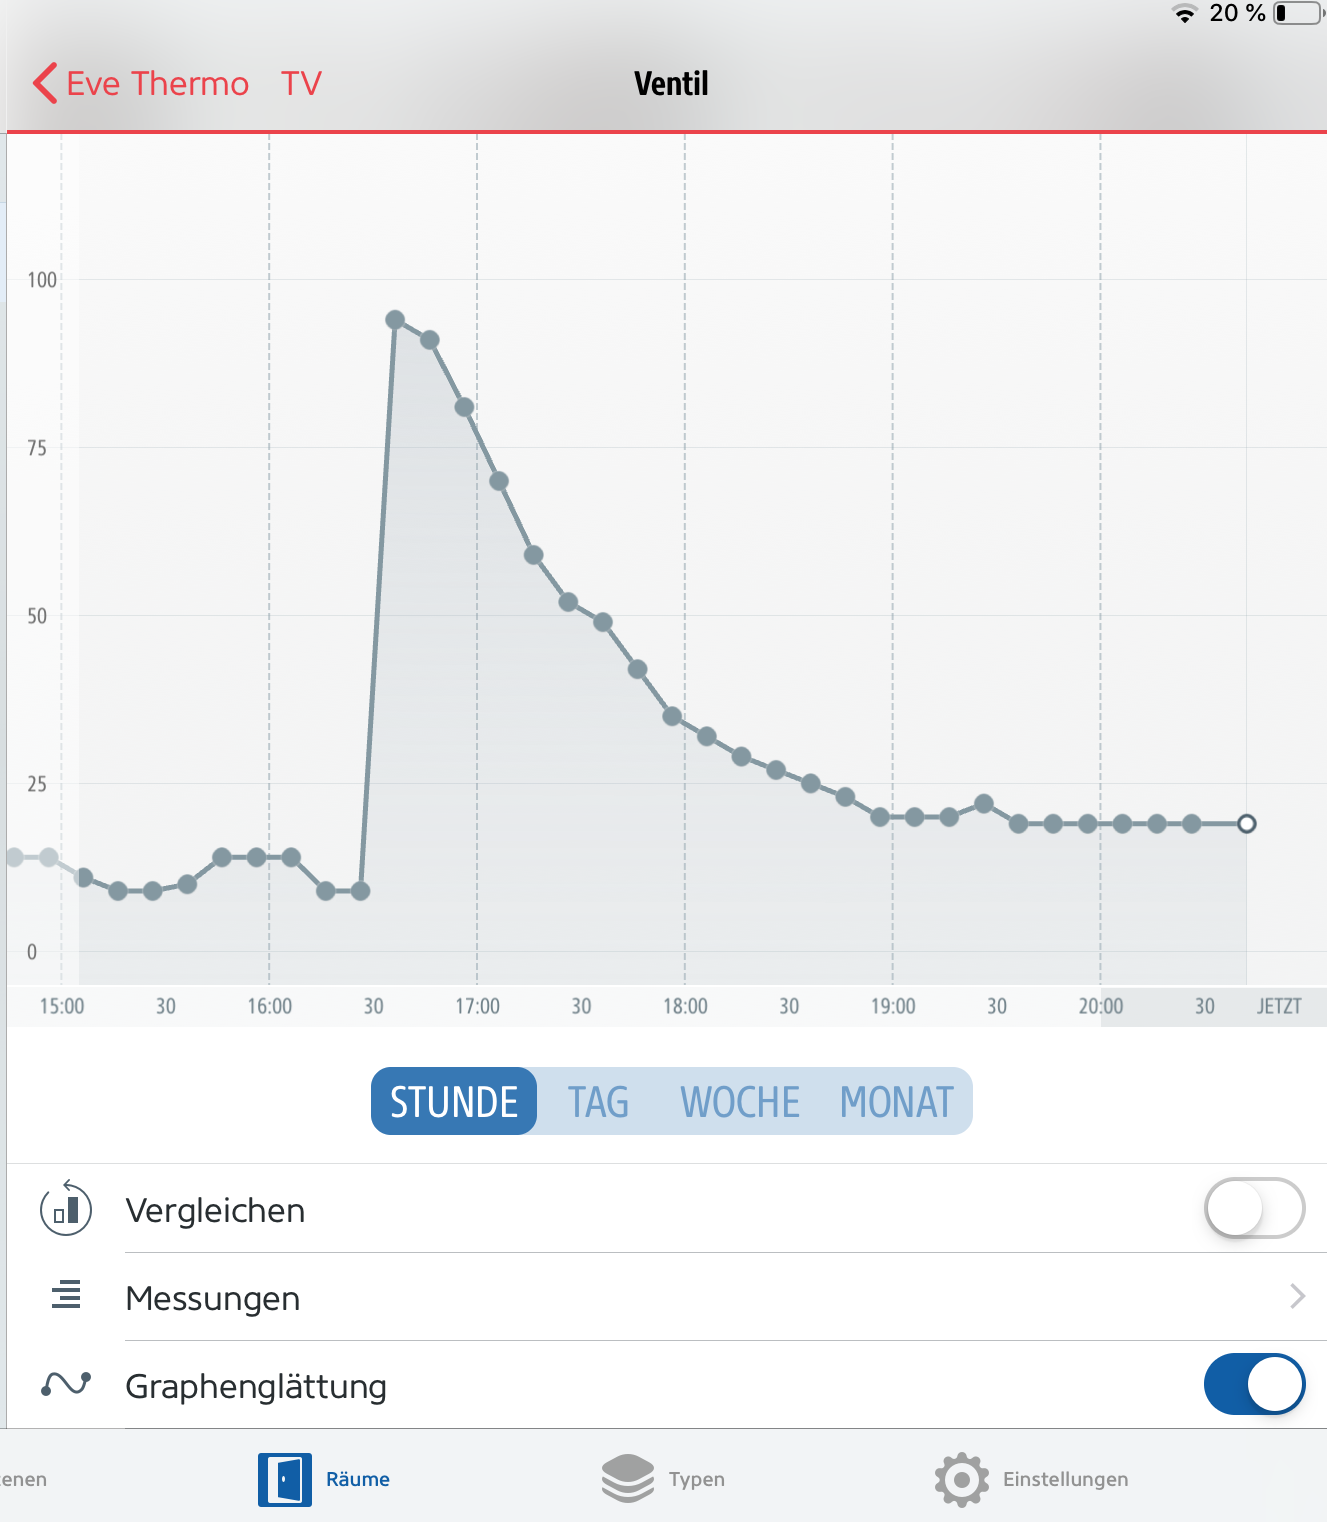1327x1522 pixels.
Task: Go back to Eve Thermo TV
Action: coord(194,83)
